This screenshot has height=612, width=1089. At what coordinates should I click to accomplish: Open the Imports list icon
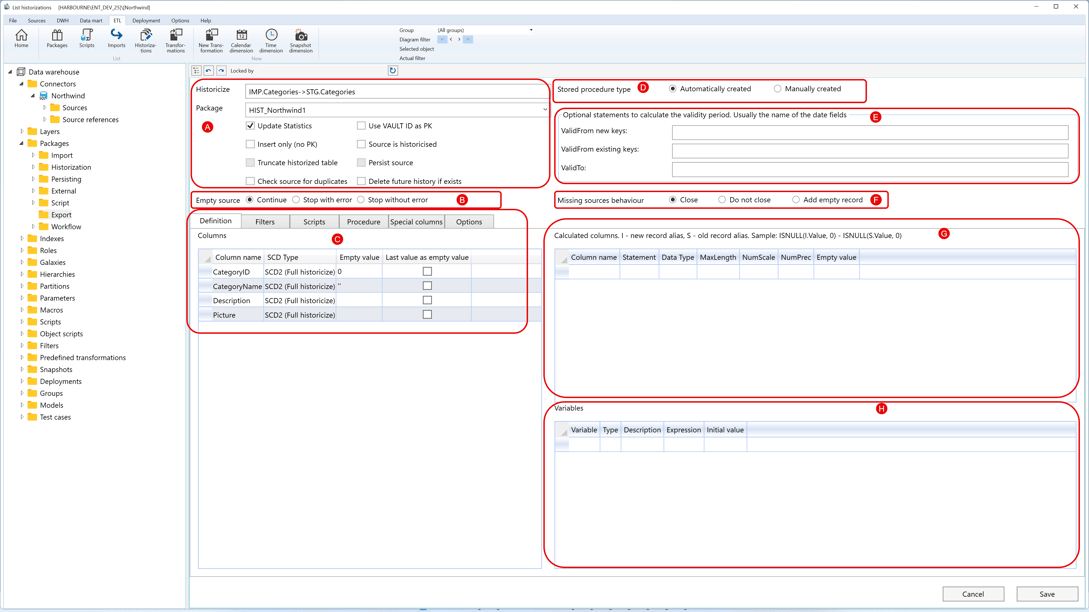[x=116, y=38]
